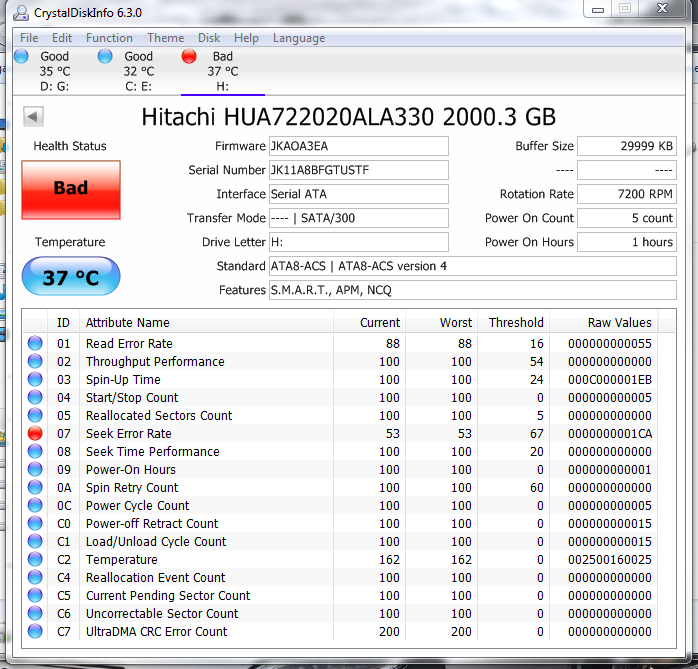Image resolution: width=698 pixels, height=669 pixels.
Task: Click the CrystalDiskInfo title bar app icon
Action: pos(20,13)
